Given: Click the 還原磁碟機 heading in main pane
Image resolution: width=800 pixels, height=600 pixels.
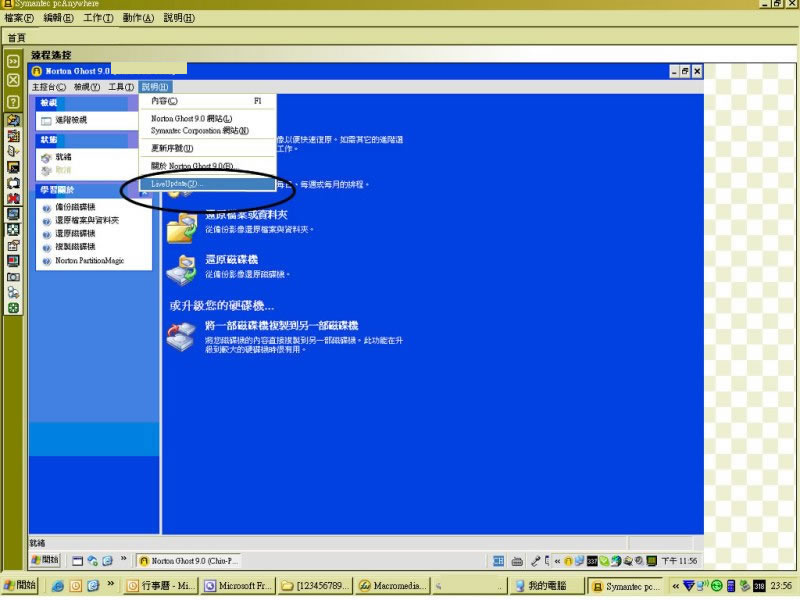Looking at the screenshot, I should 231,259.
